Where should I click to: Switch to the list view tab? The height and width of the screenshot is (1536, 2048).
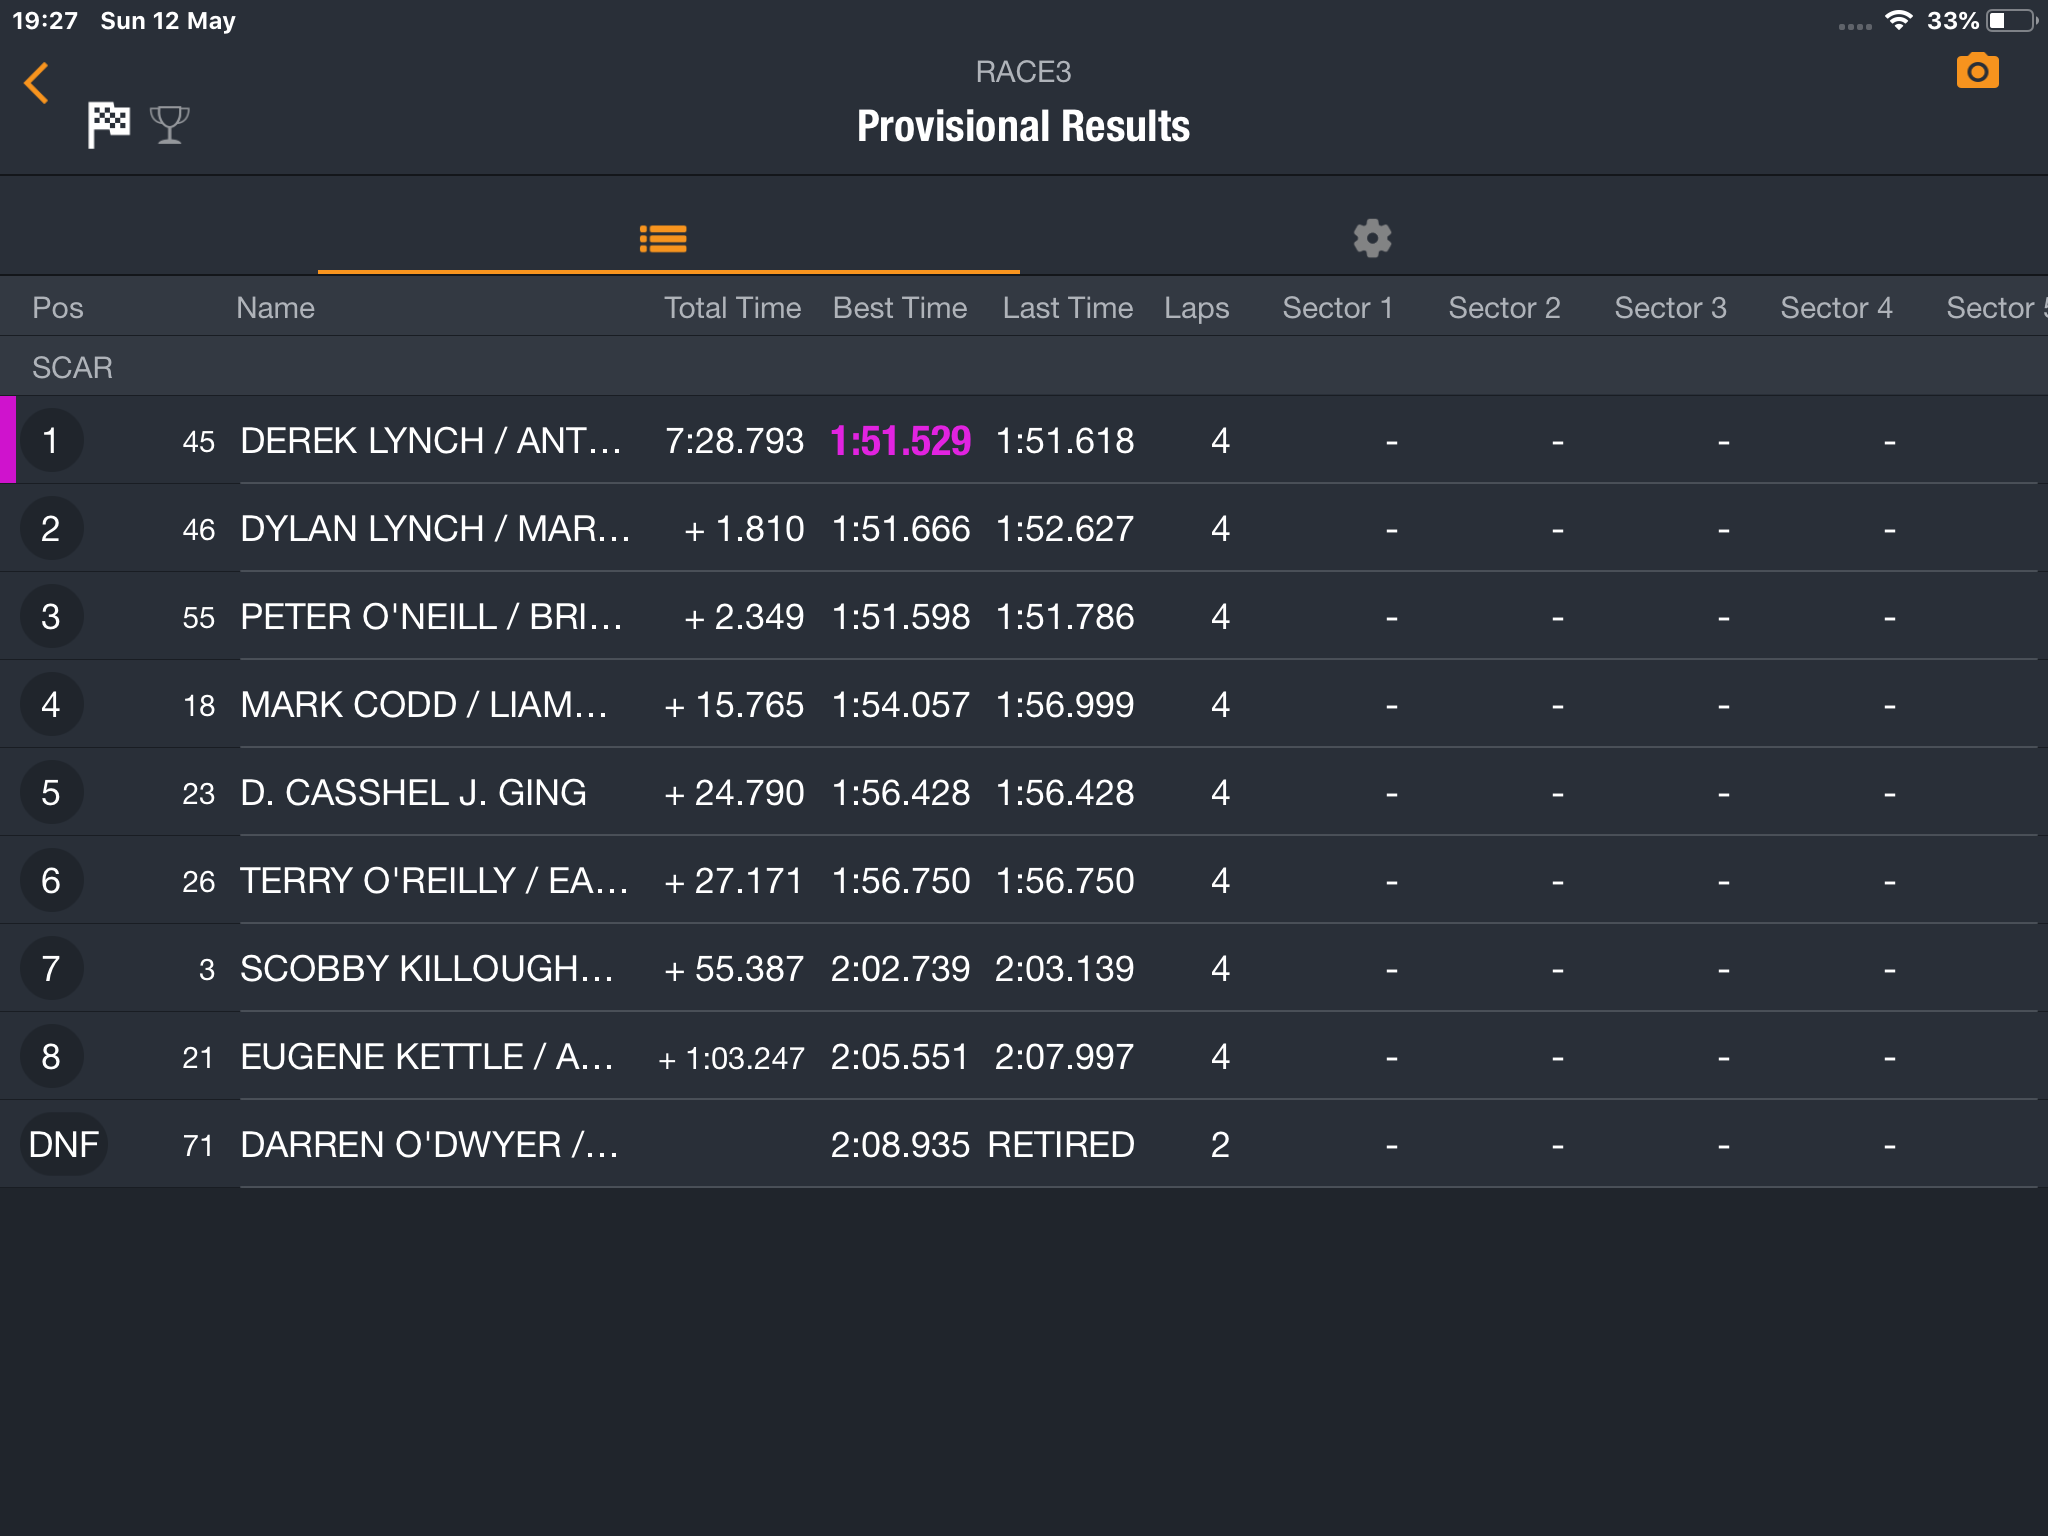[x=663, y=239]
